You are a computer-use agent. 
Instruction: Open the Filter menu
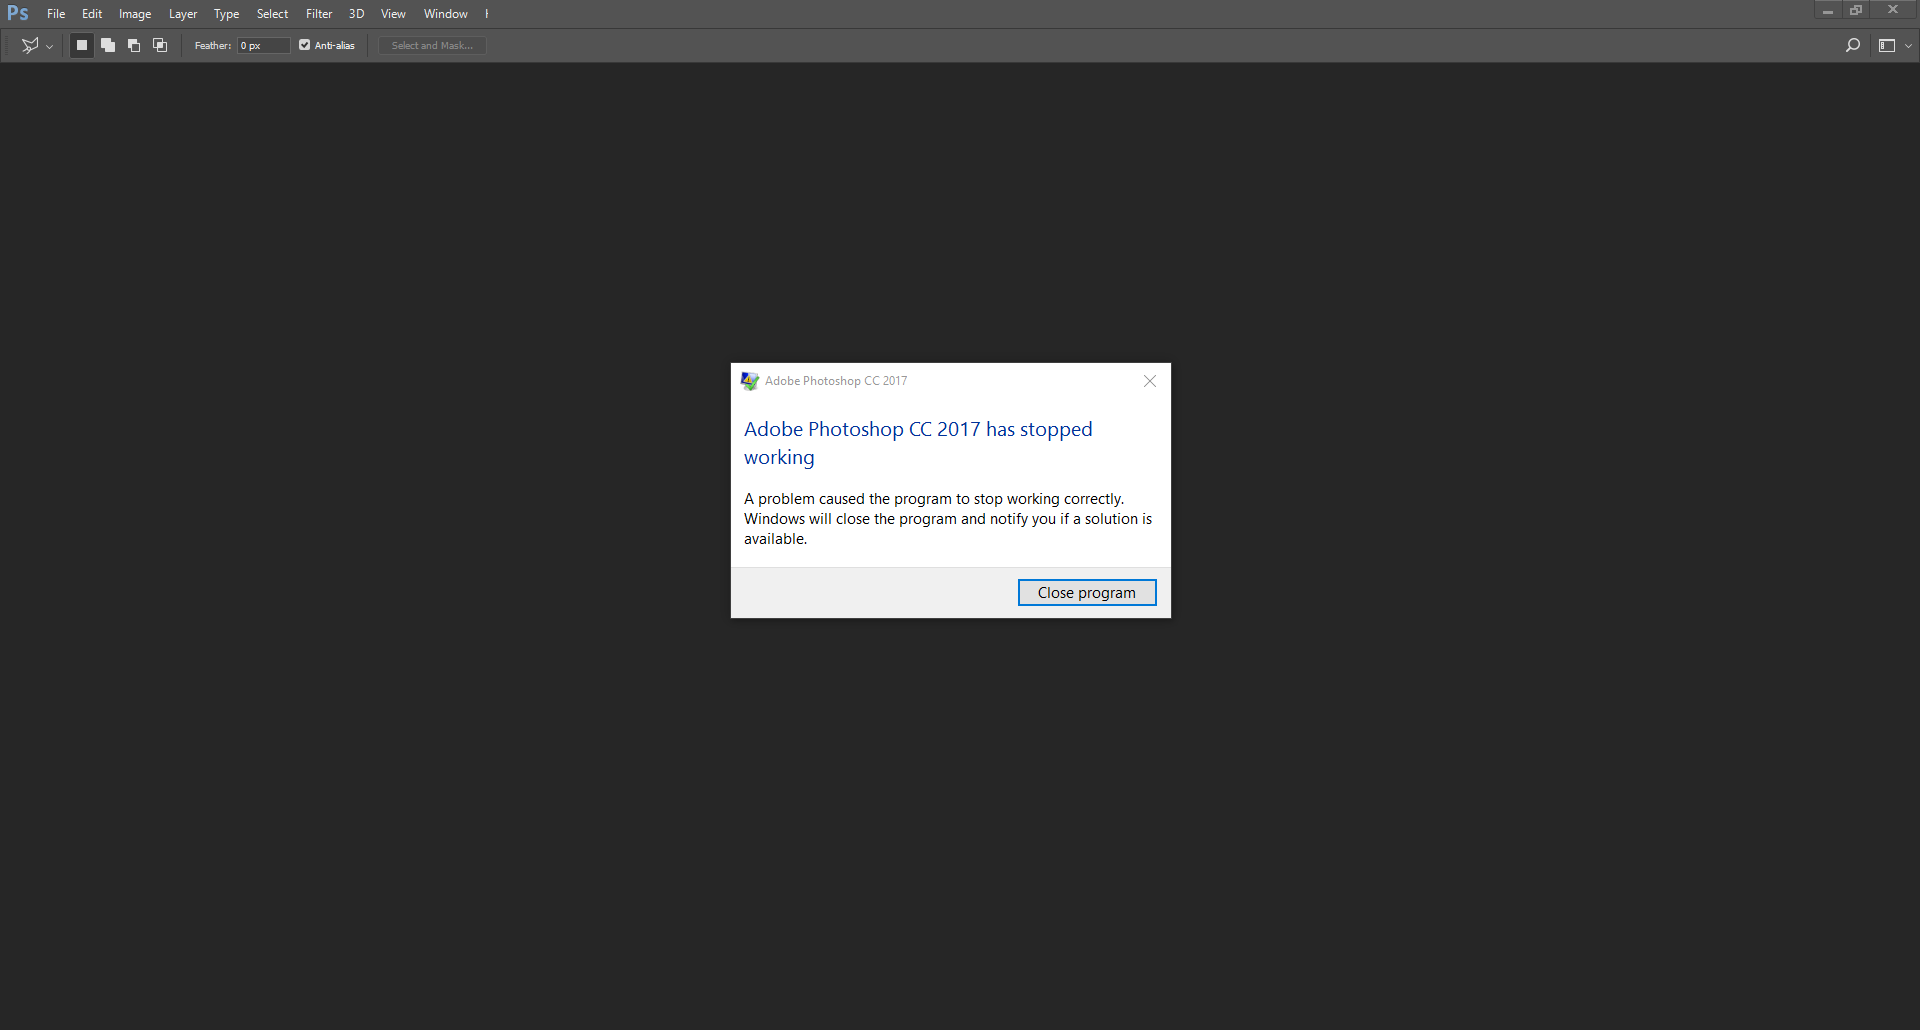pos(318,13)
